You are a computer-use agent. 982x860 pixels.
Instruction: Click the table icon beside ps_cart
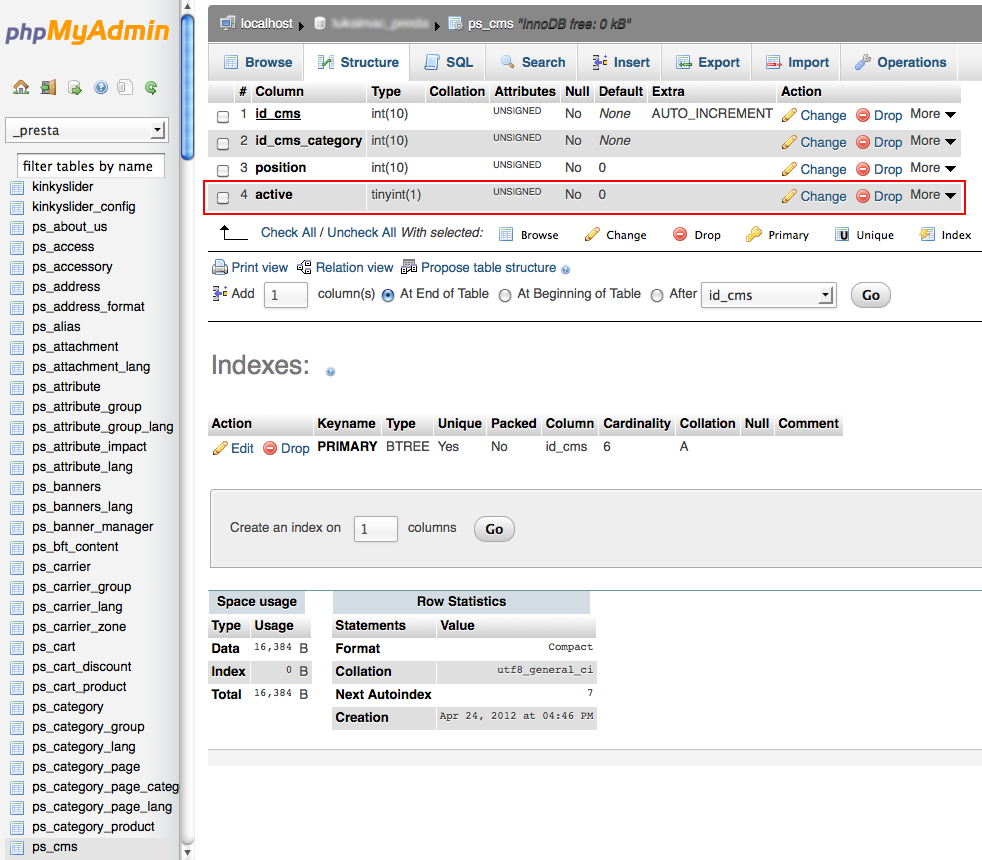(18, 648)
